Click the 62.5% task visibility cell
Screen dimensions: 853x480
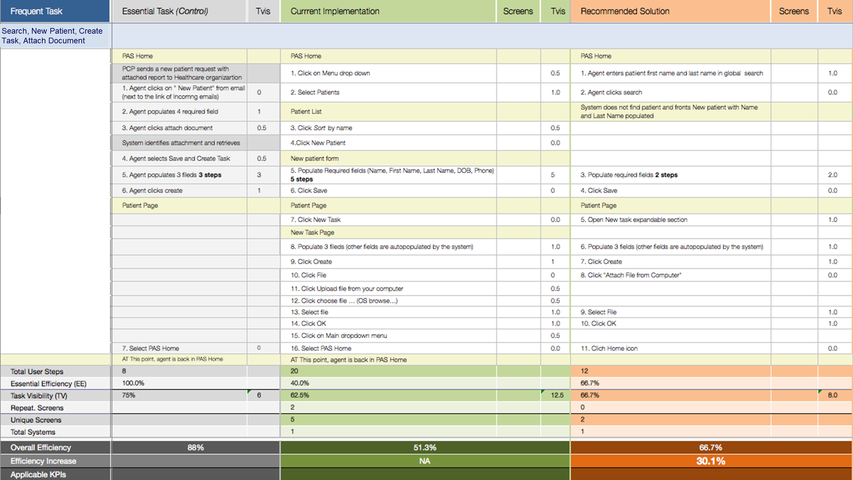(388, 396)
